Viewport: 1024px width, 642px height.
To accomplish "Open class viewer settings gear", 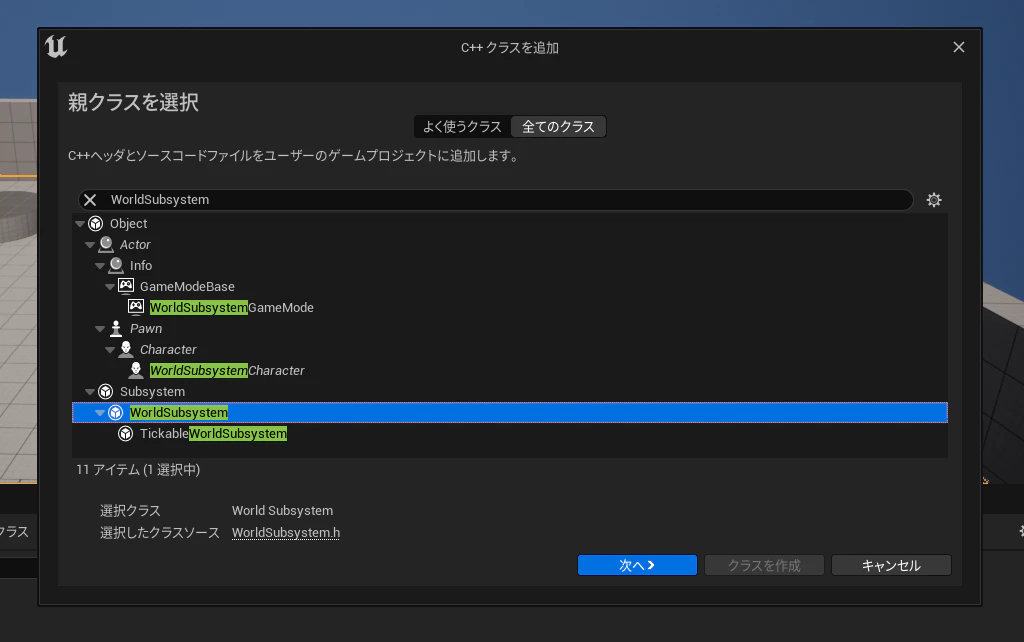I will pyautogui.click(x=934, y=200).
